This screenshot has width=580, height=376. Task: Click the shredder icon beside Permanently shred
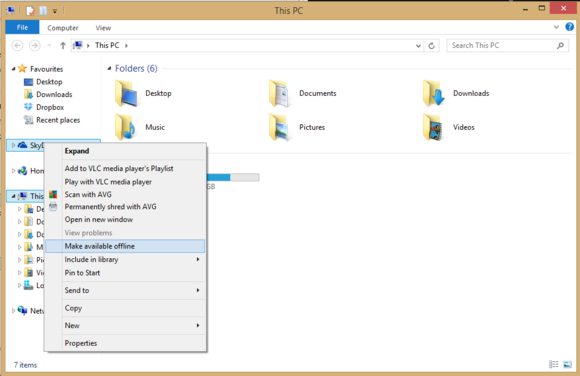53,207
